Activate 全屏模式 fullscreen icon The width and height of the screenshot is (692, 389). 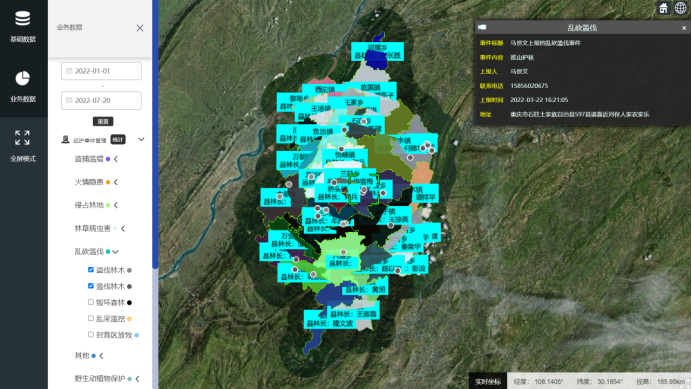pos(22,138)
